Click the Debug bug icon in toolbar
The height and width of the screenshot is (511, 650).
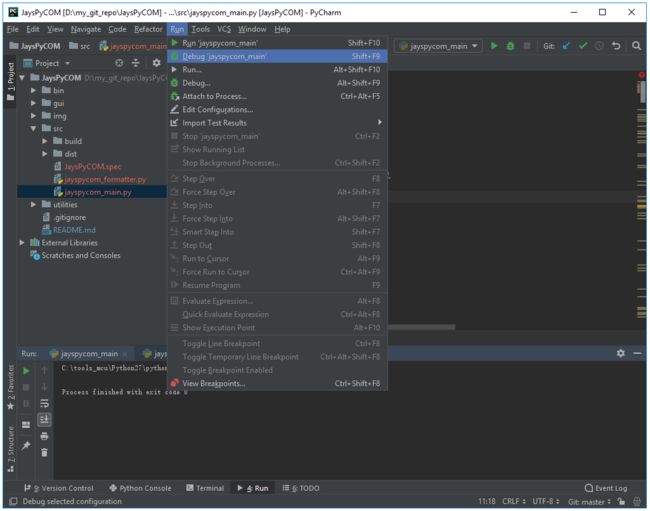510,46
